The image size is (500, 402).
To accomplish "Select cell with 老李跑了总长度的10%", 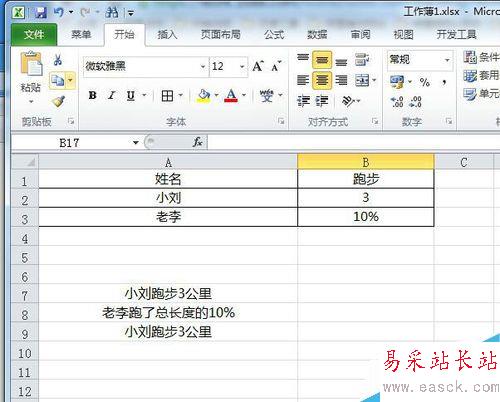I will click(168, 313).
